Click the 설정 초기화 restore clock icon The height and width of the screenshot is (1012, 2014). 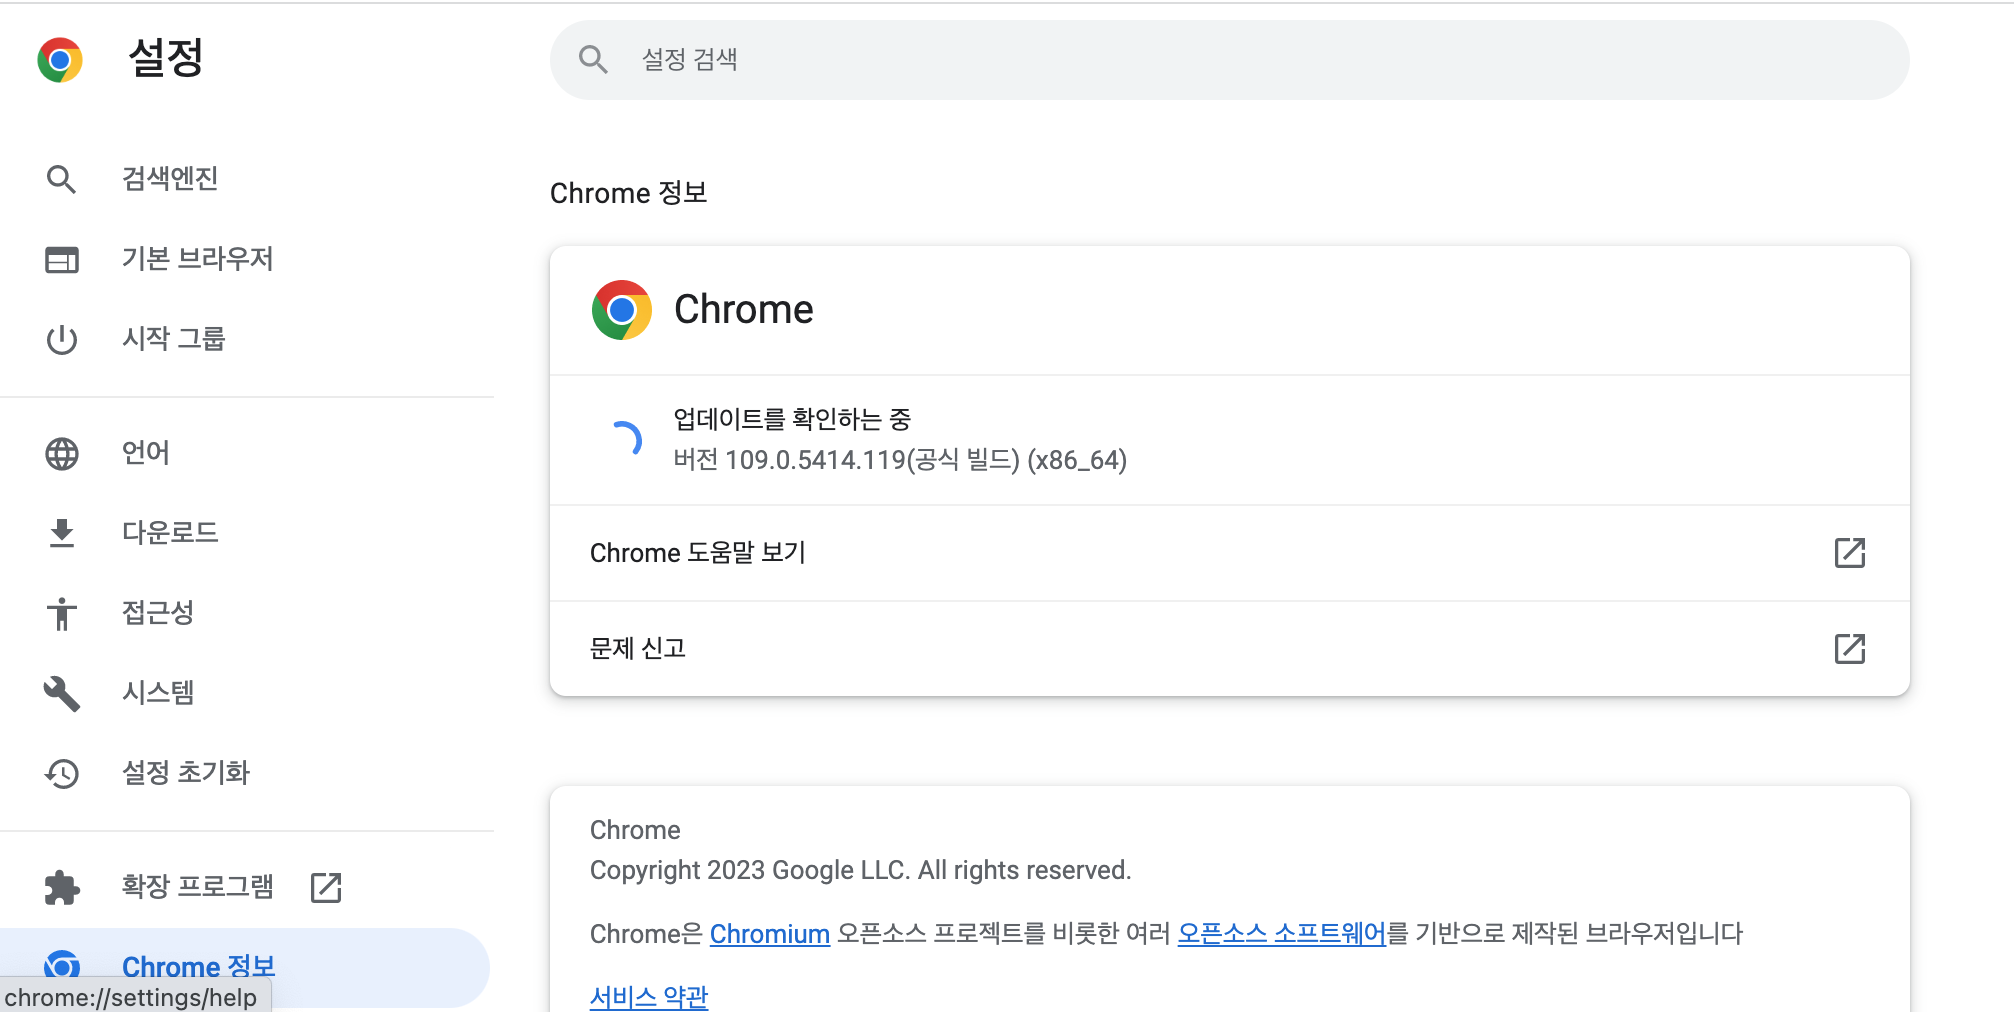coord(61,774)
